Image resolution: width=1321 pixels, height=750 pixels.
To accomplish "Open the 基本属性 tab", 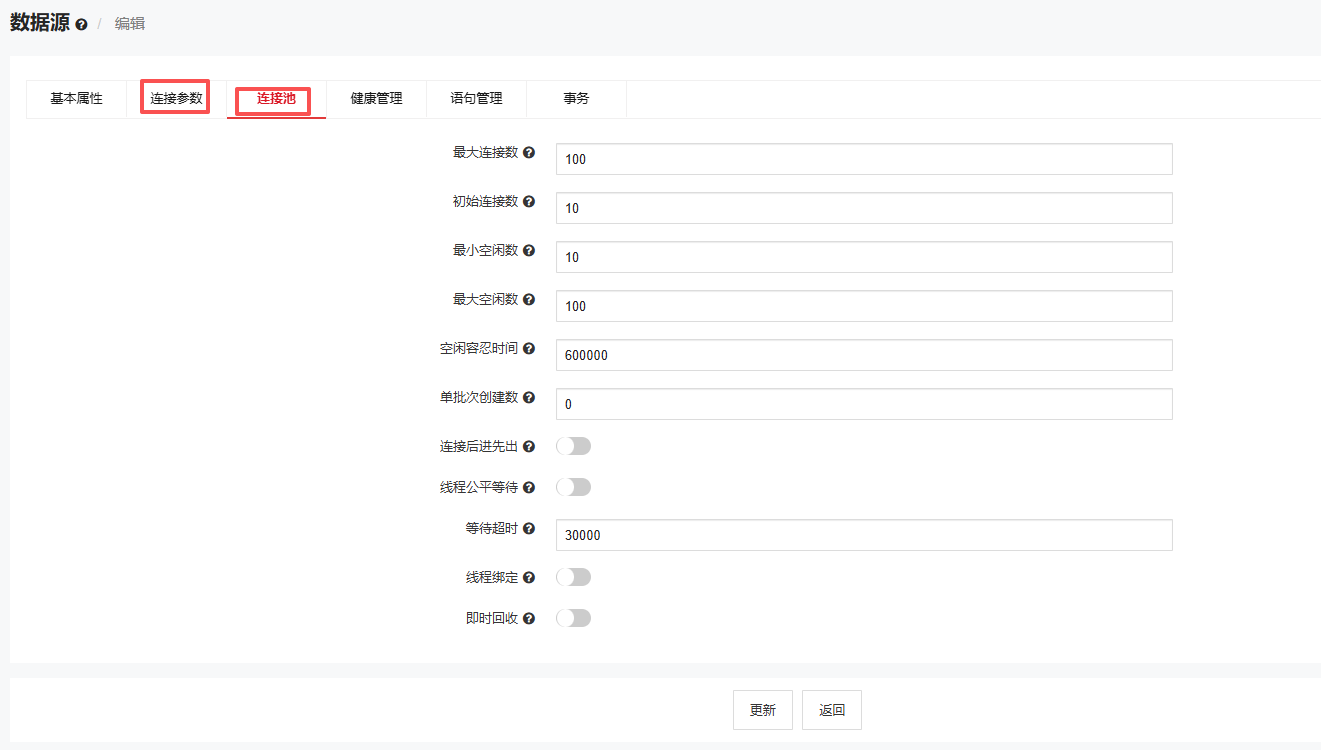I will pos(77,99).
